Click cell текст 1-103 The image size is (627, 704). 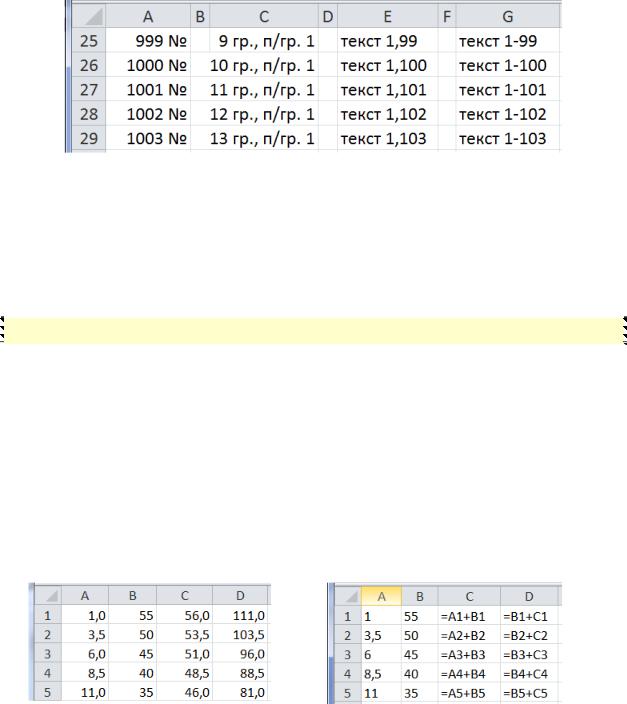[508, 138]
